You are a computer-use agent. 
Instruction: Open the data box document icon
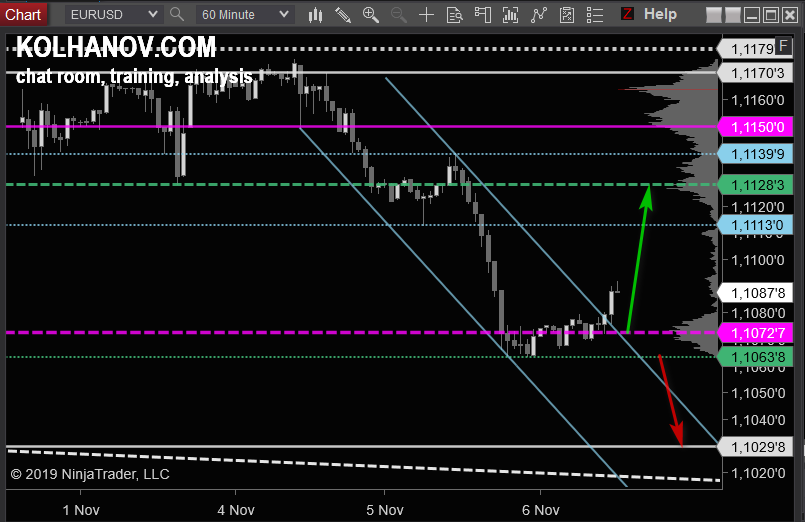pyautogui.click(x=454, y=15)
